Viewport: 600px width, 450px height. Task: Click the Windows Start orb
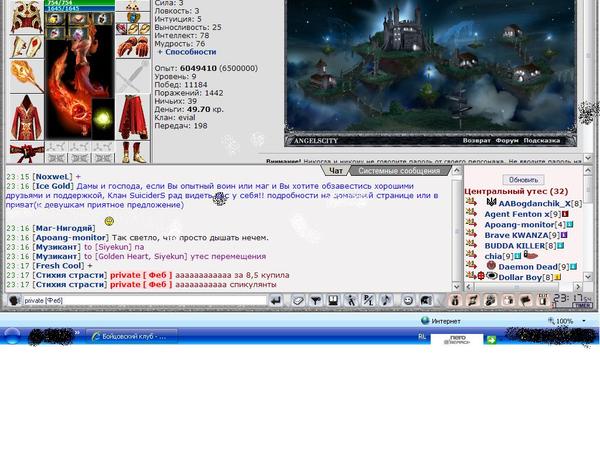tap(12, 337)
